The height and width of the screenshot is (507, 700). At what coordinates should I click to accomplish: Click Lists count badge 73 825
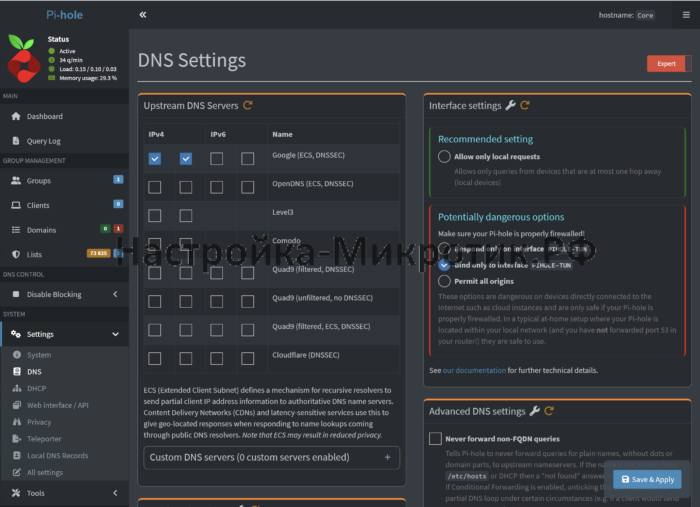pyautogui.click(x=98, y=253)
